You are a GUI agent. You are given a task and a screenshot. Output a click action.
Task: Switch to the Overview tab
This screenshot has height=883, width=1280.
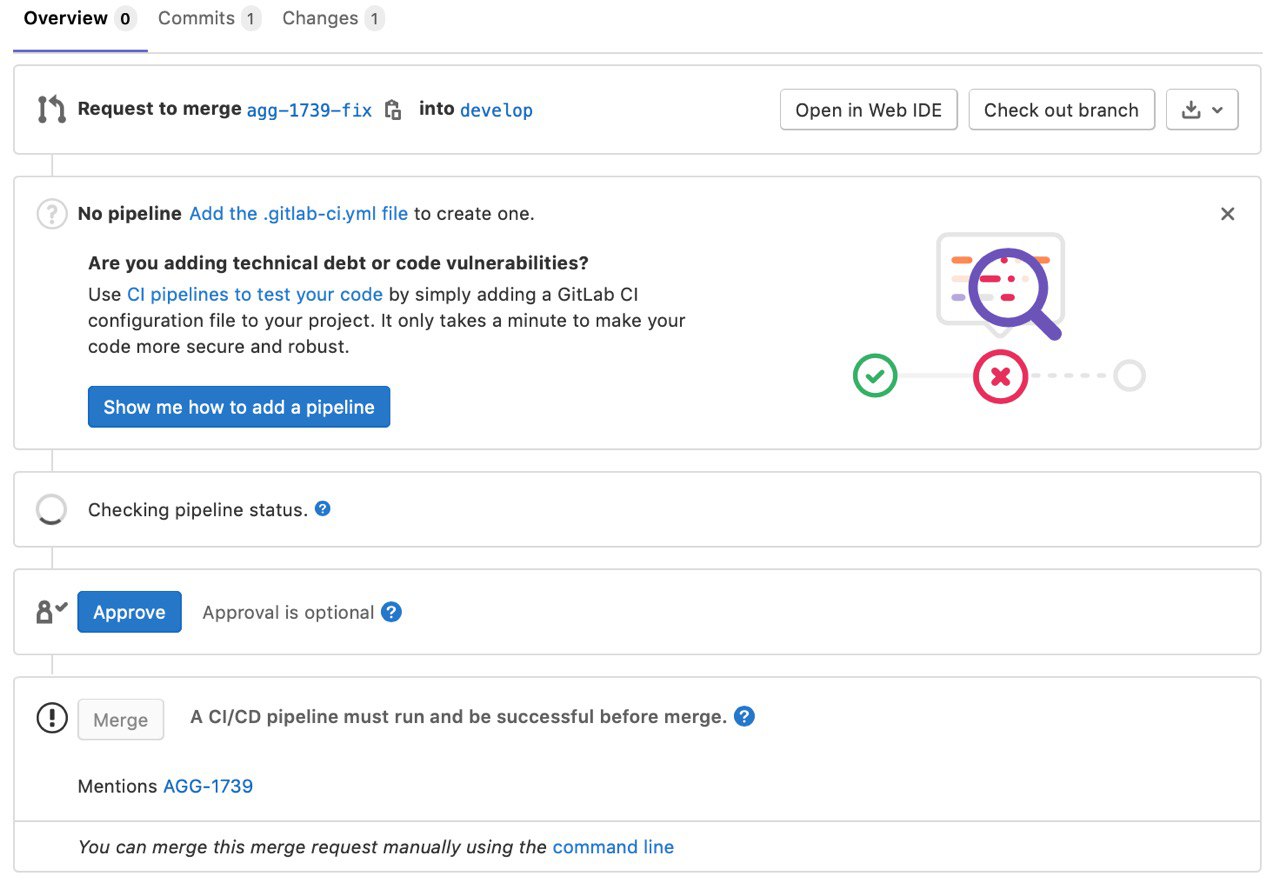(80, 19)
